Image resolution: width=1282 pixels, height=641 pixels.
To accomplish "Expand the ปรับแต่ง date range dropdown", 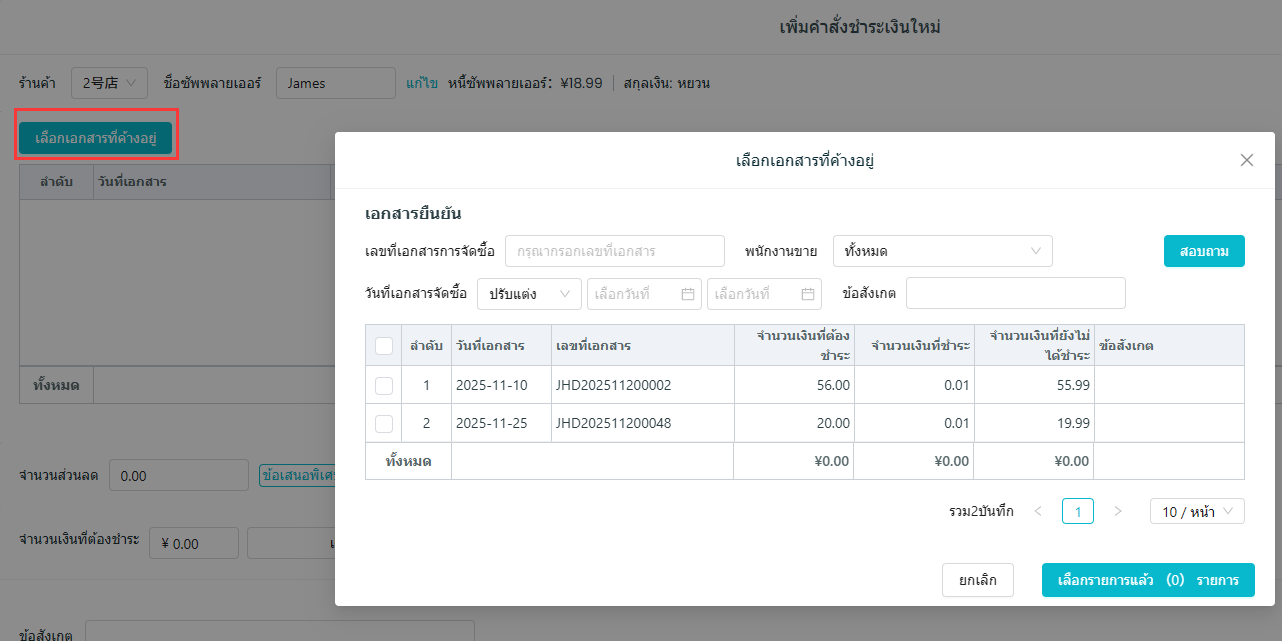I will 529,294.
